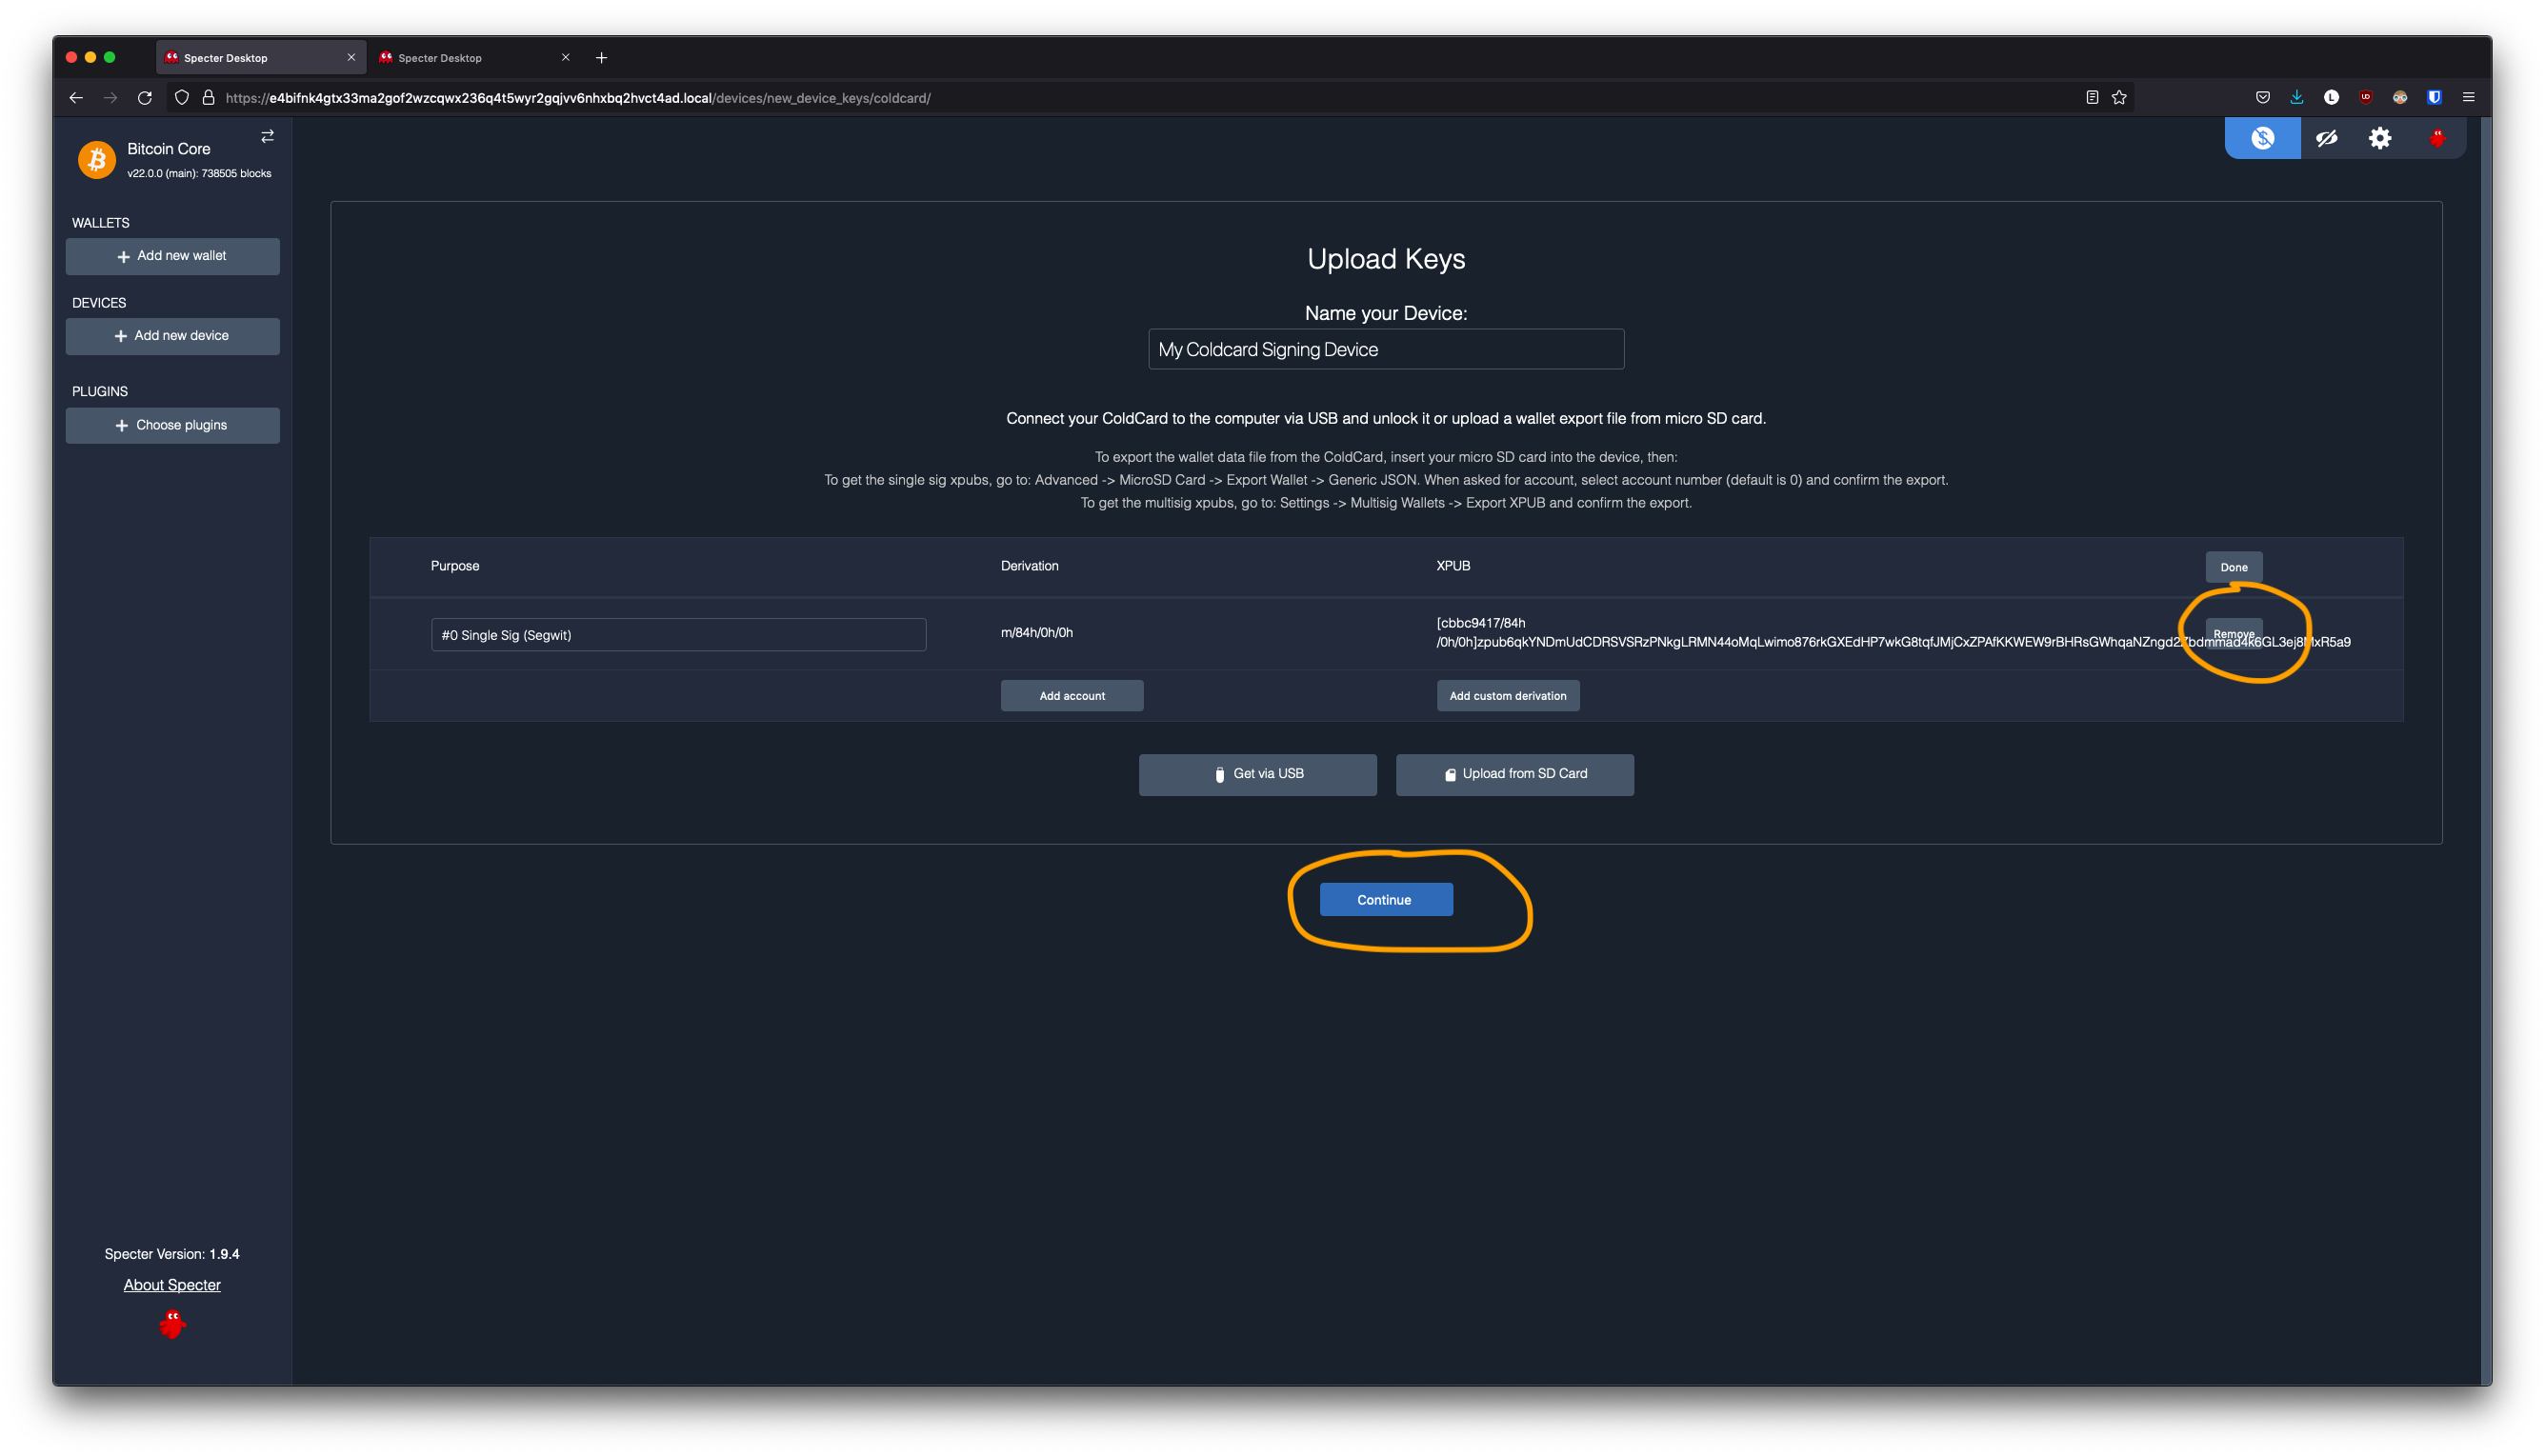The image size is (2545, 1456).
Task: Open Specter settings gear icon
Action: [2380, 138]
